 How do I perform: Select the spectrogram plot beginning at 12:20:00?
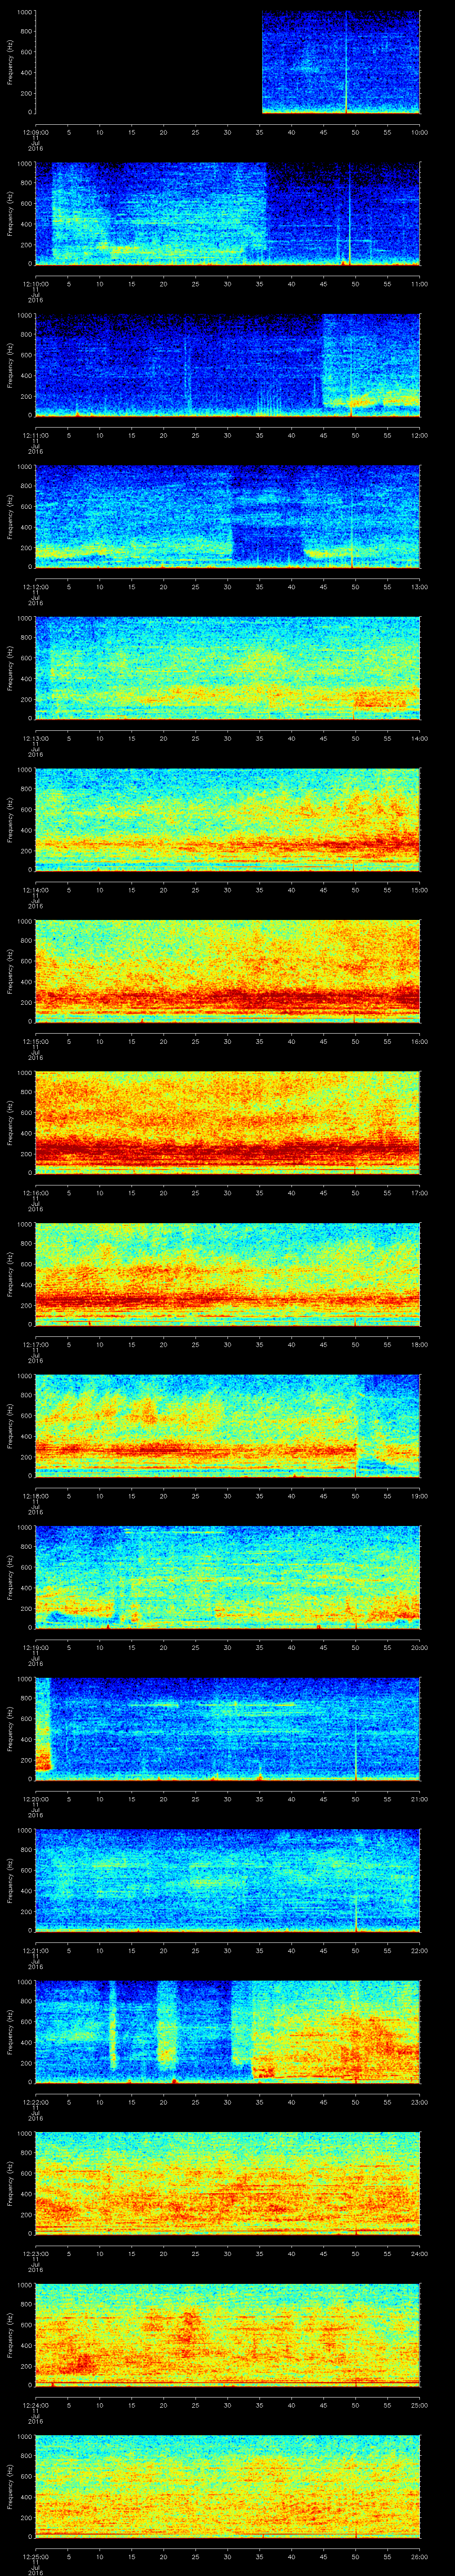pyautogui.click(x=228, y=1729)
